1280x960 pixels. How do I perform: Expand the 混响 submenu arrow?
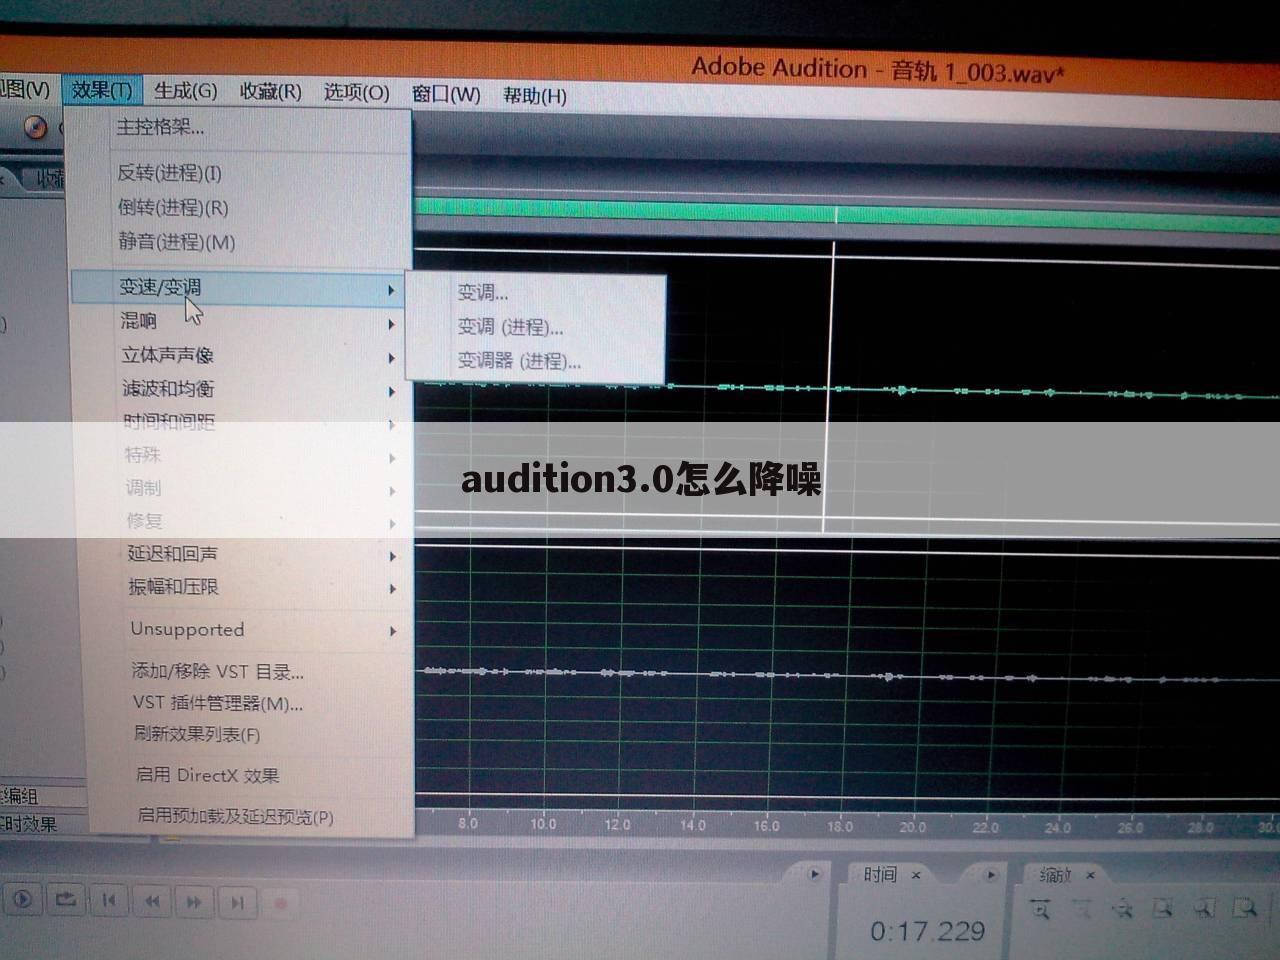coord(391,324)
